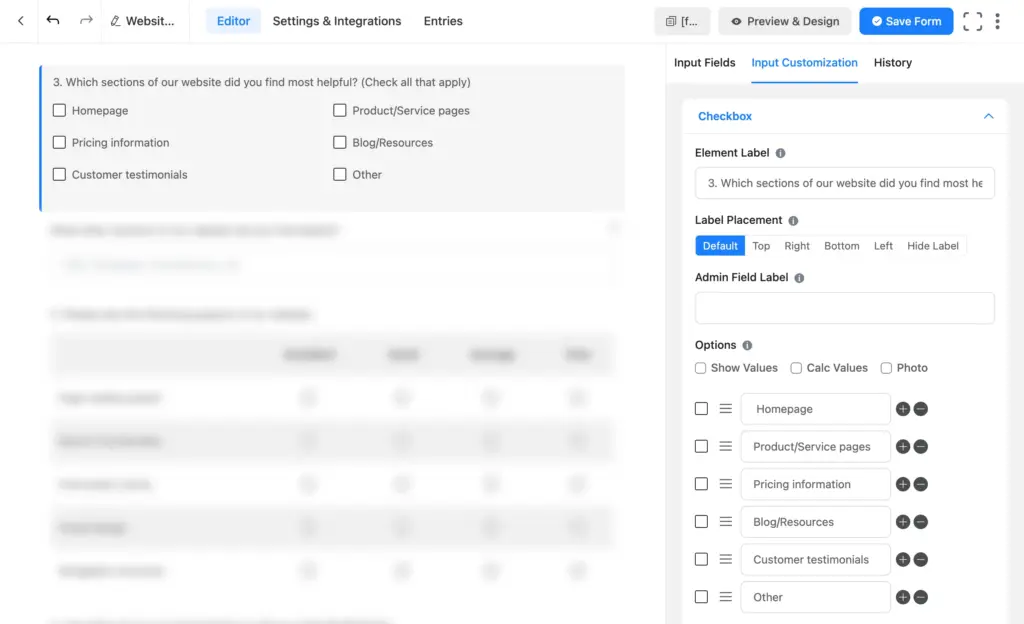Redo the last change
1024x624 pixels.
[x=86, y=20]
